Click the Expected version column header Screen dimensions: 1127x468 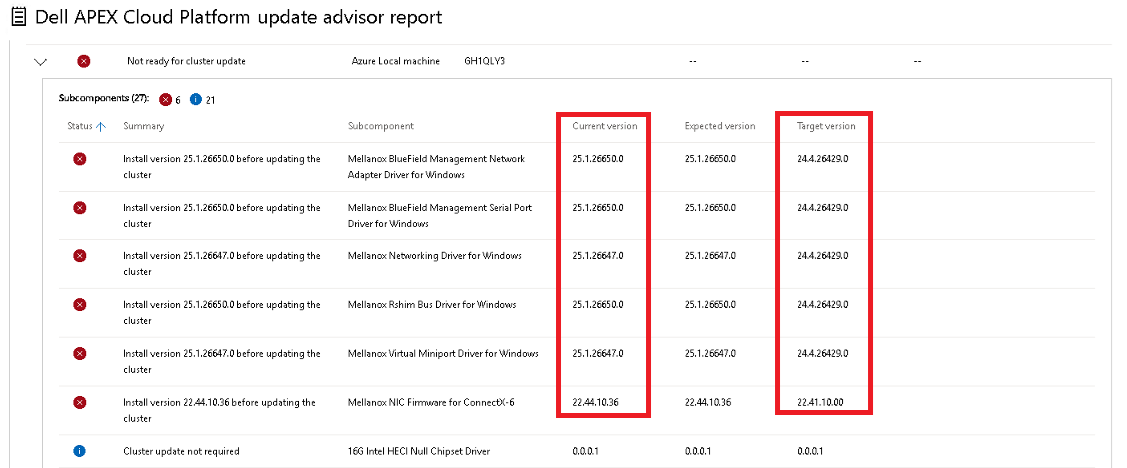pos(719,126)
